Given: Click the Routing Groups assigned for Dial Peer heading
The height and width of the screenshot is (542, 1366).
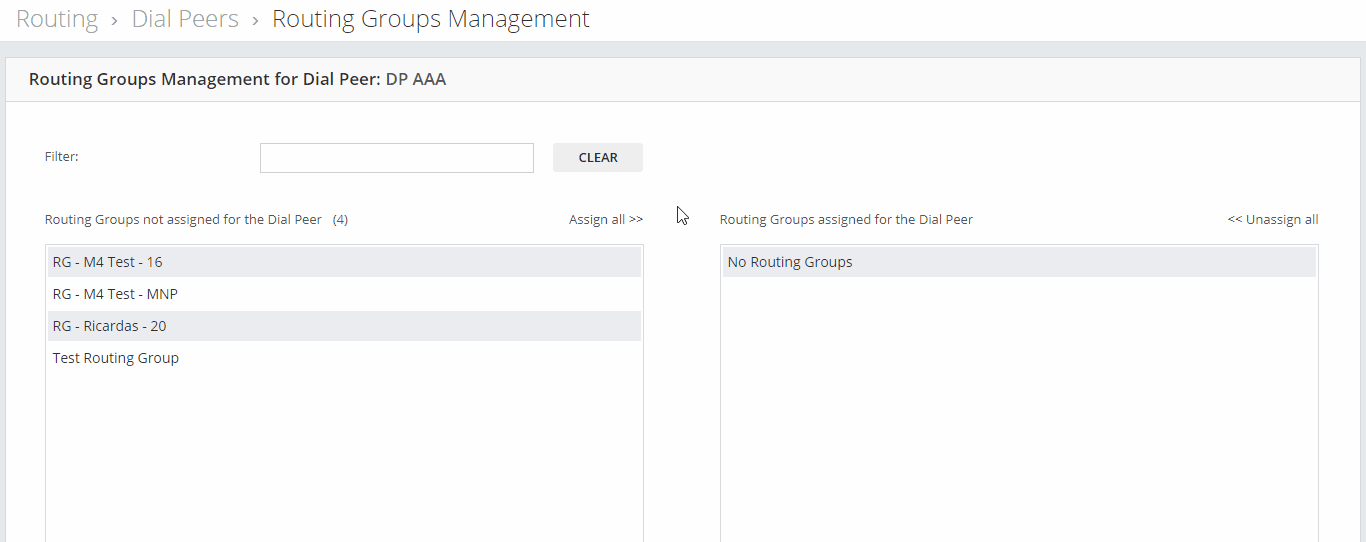Looking at the screenshot, I should pos(846,220).
